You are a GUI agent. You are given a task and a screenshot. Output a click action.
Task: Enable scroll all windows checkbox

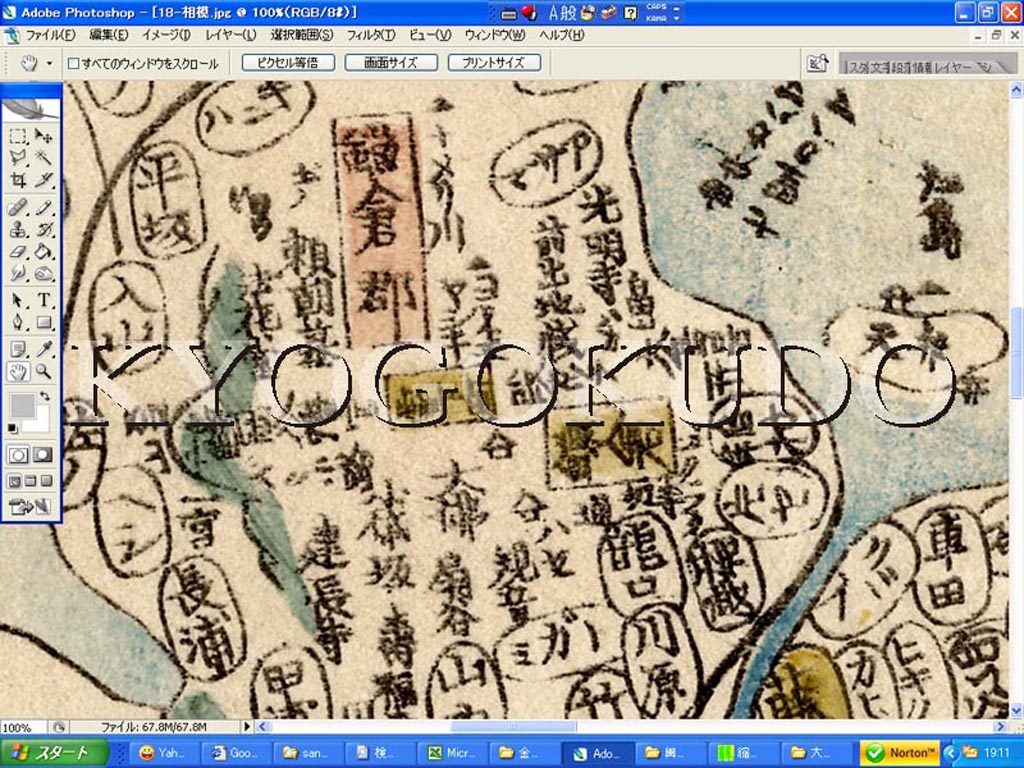(x=74, y=63)
